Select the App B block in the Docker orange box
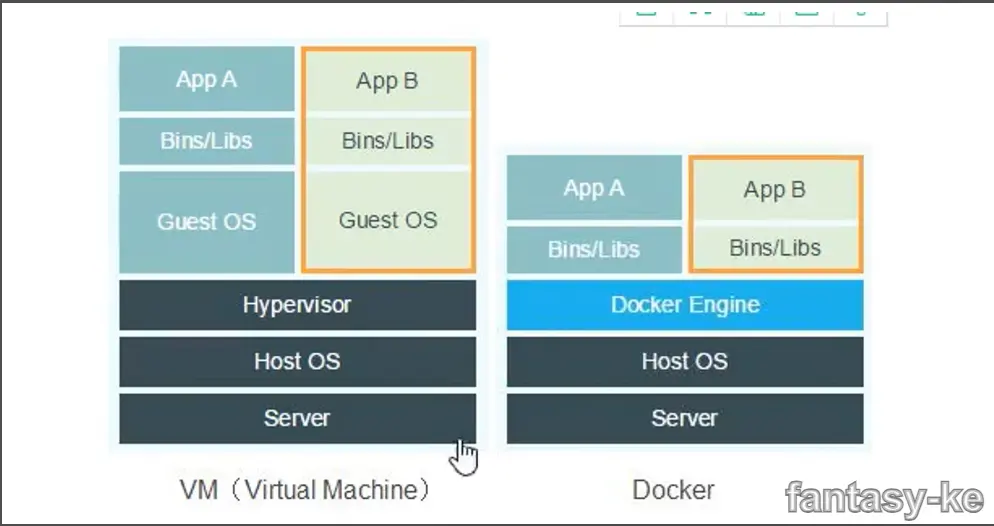Image resolution: width=994 pixels, height=526 pixels. pyautogui.click(x=774, y=189)
